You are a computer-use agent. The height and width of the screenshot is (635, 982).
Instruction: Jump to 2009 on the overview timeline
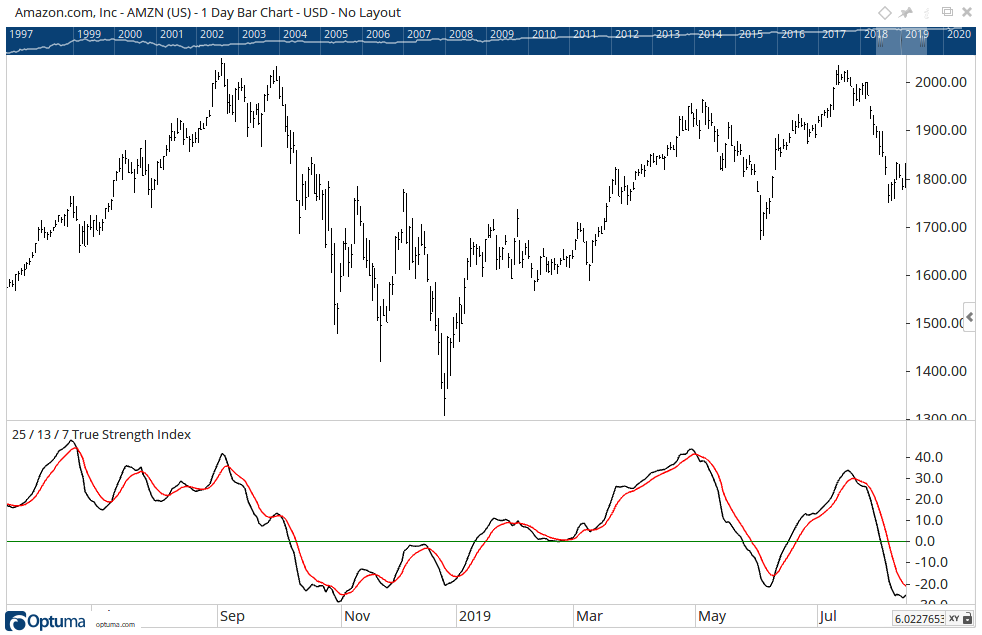click(x=502, y=34)
